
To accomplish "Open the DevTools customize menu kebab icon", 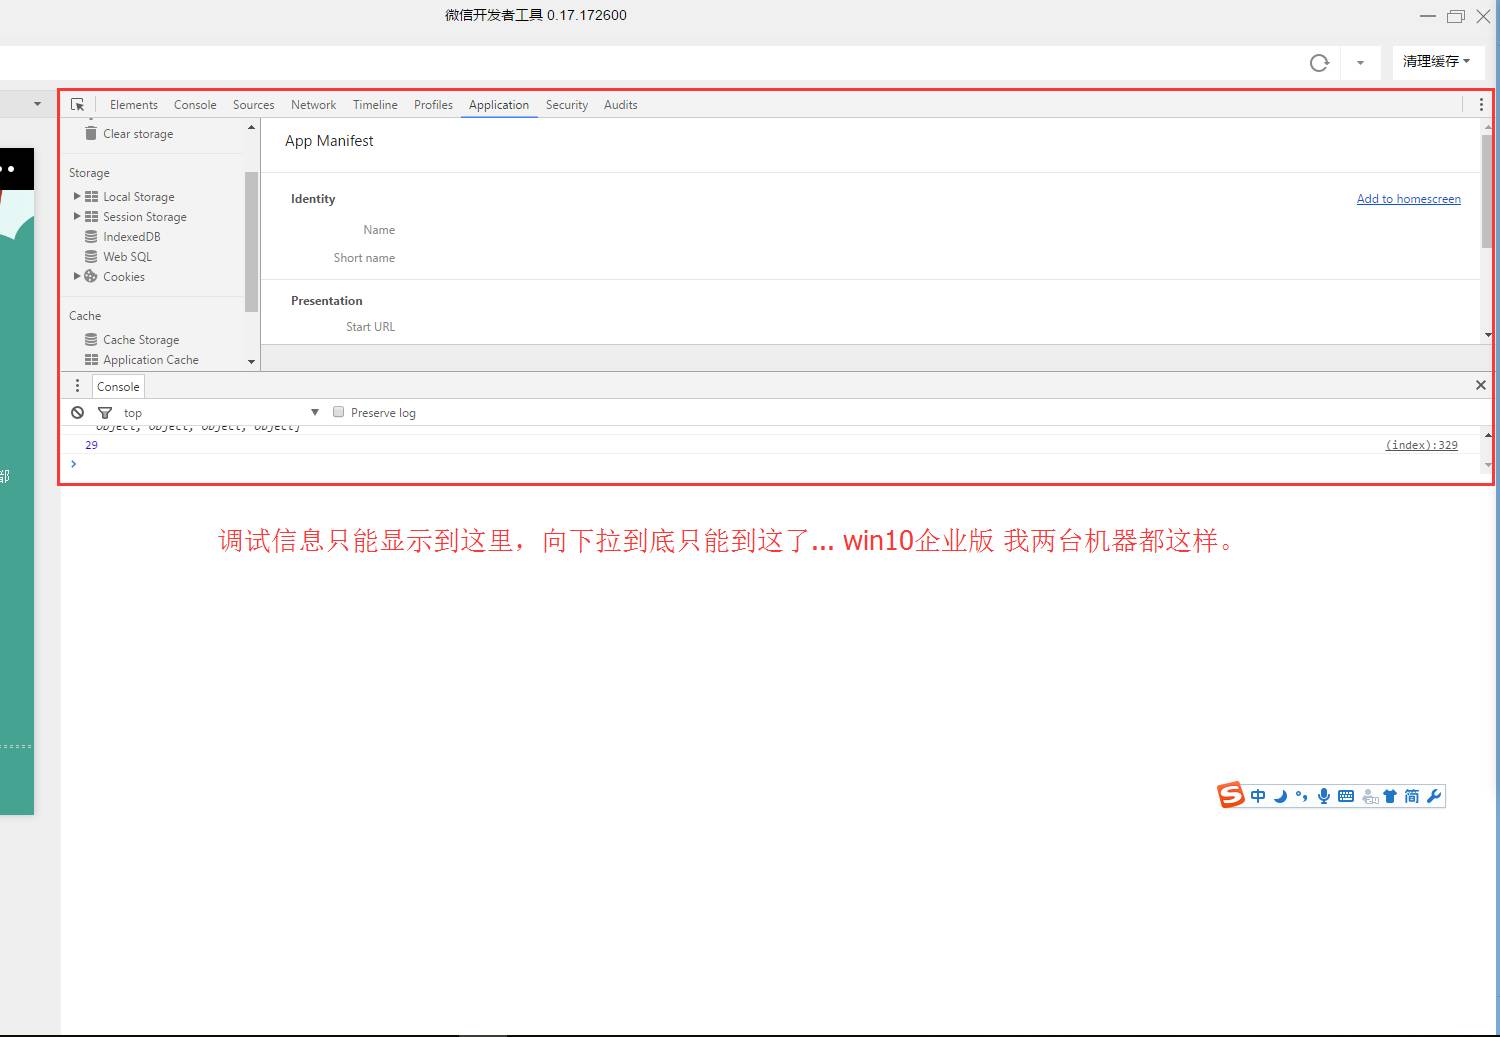I will point(1481,104).
